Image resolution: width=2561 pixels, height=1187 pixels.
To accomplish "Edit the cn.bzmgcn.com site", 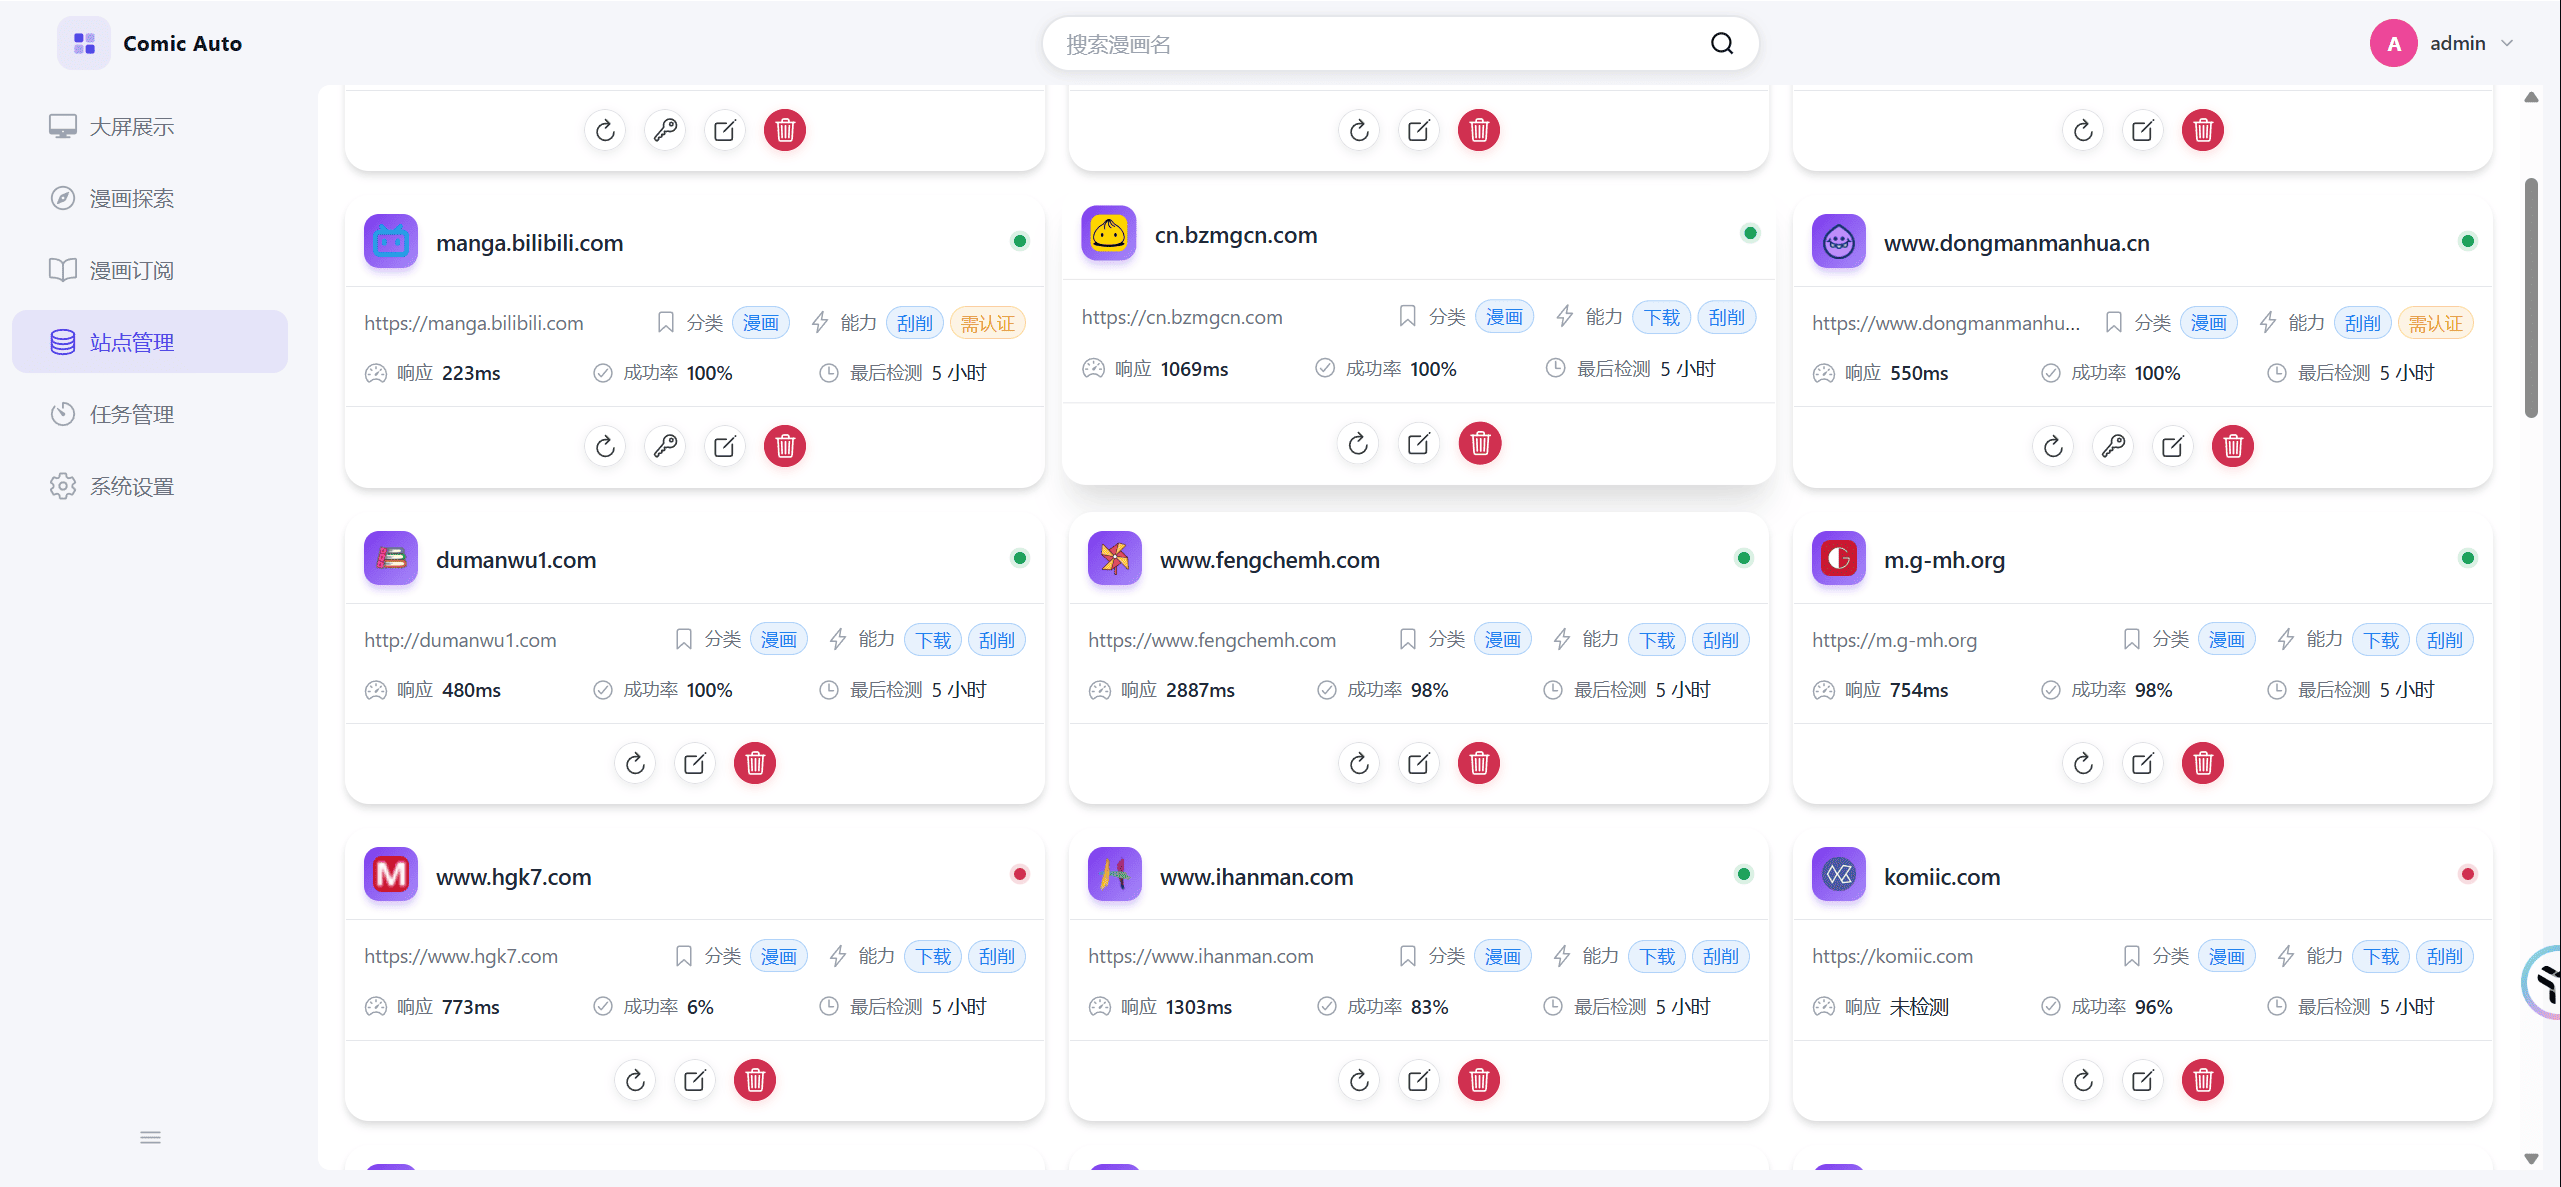I will click(1419, 443).
